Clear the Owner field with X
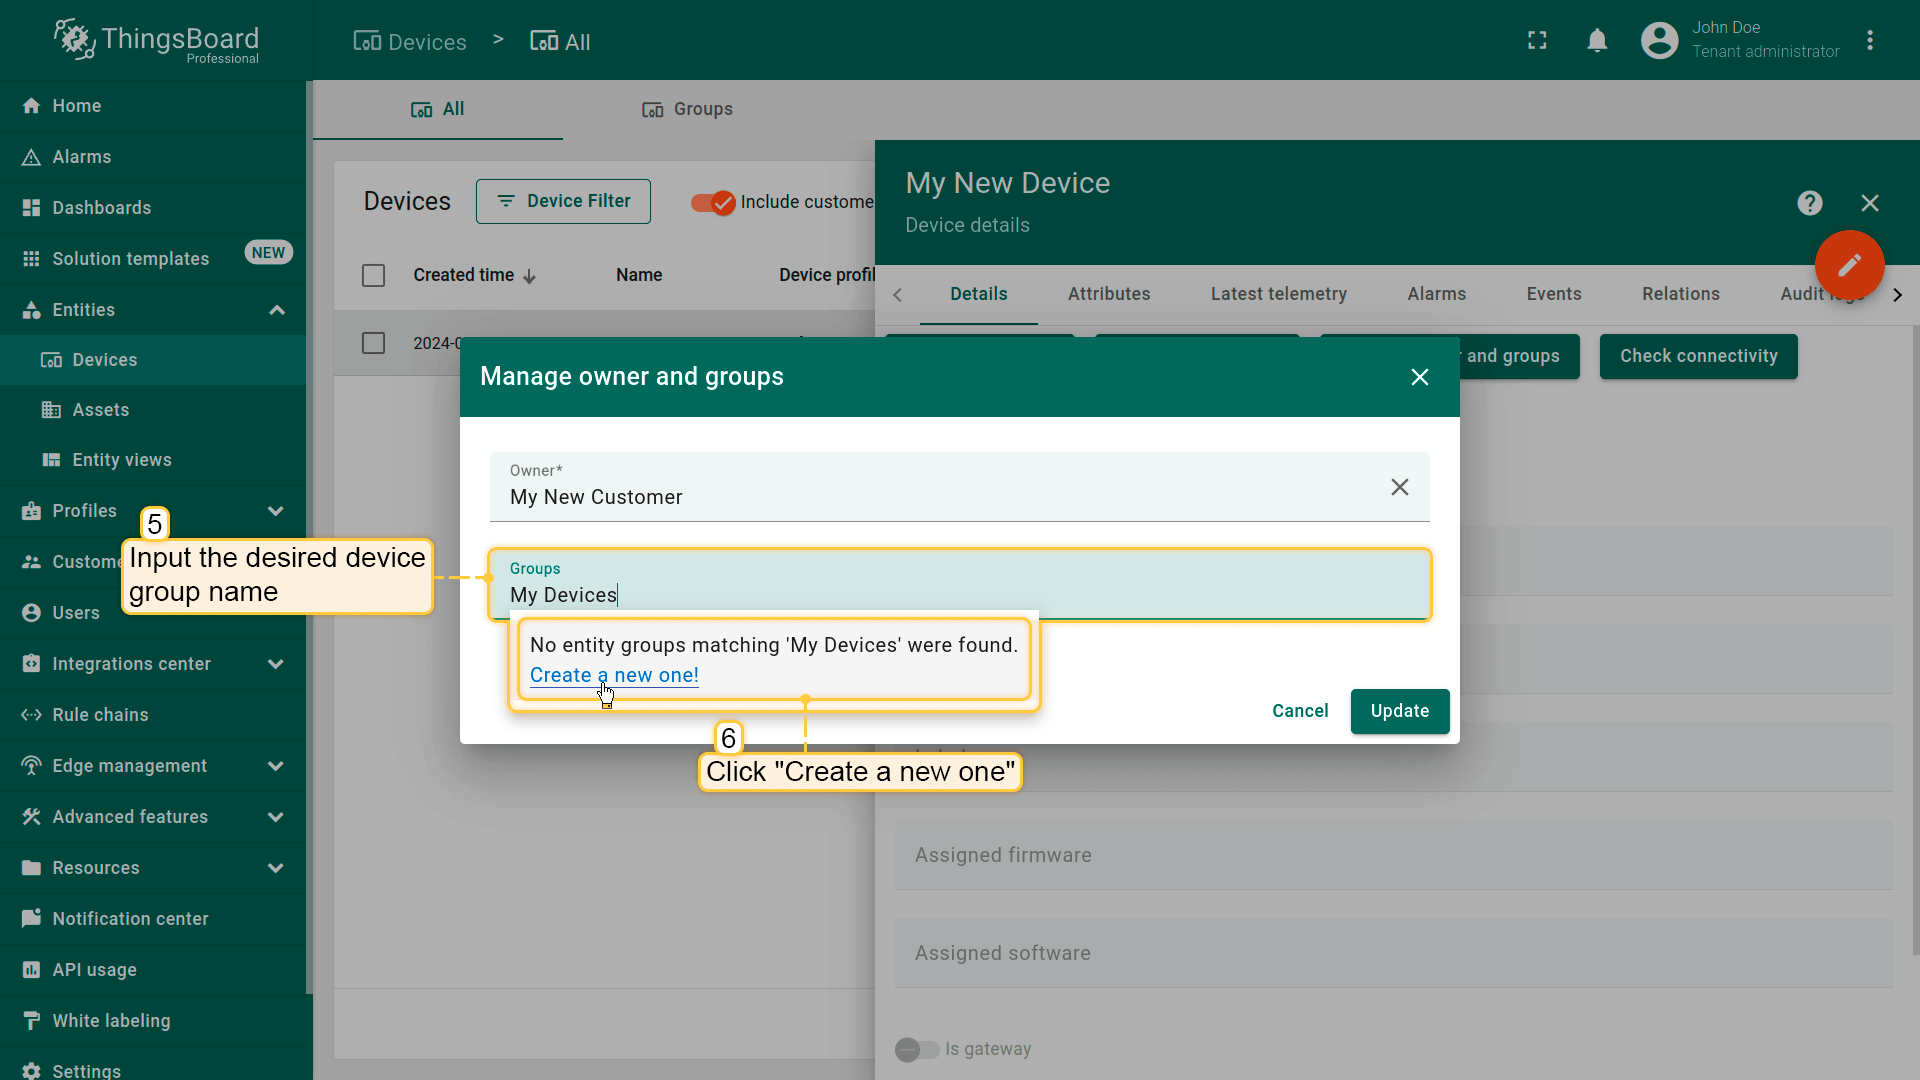Viewport: 1920px width, 1080px height. (x=1399, y=487)
